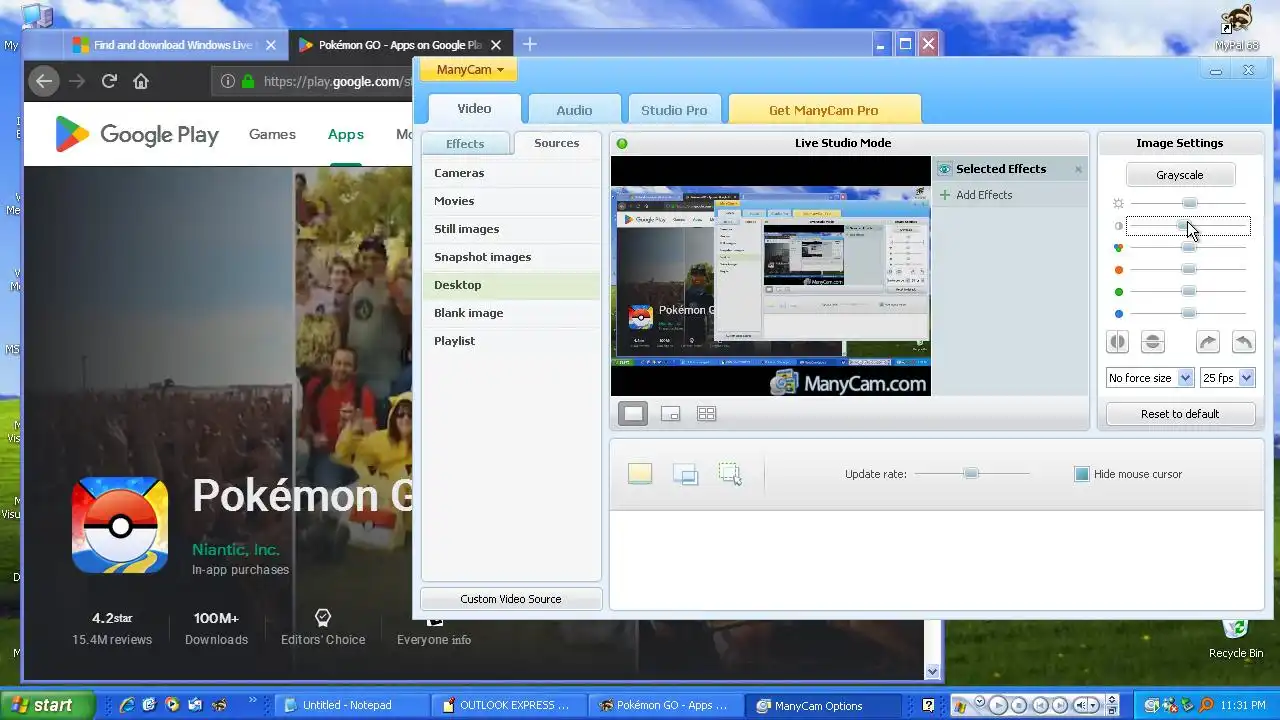Switch to the Effects tab

click(x=465, y=144)
